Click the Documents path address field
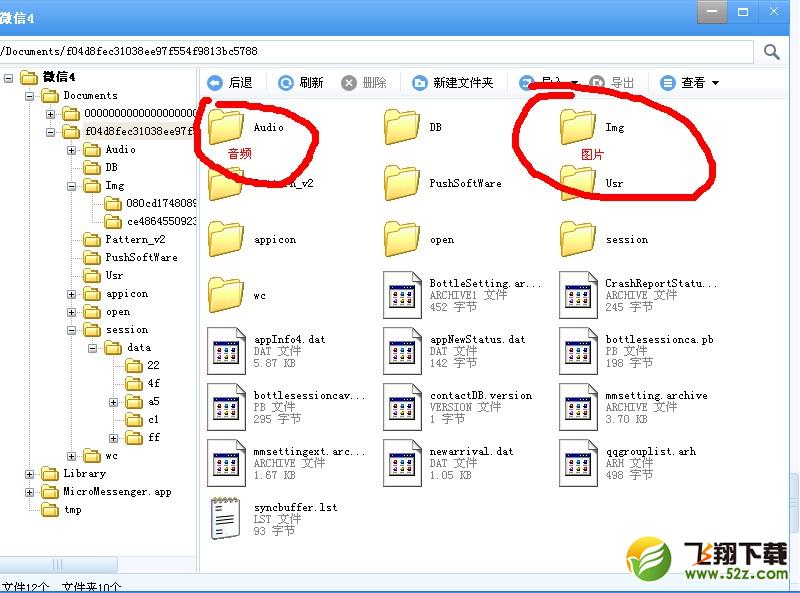 377,52
